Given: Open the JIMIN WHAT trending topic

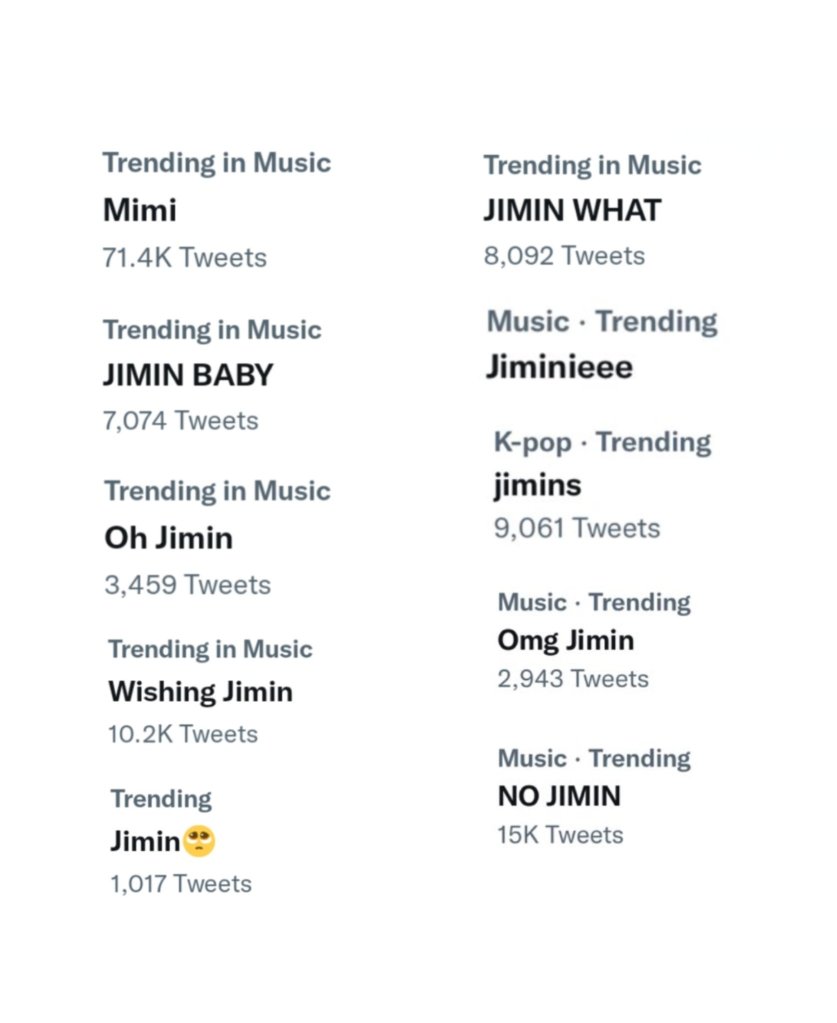Looking at the screenshot, I should 572,210.
